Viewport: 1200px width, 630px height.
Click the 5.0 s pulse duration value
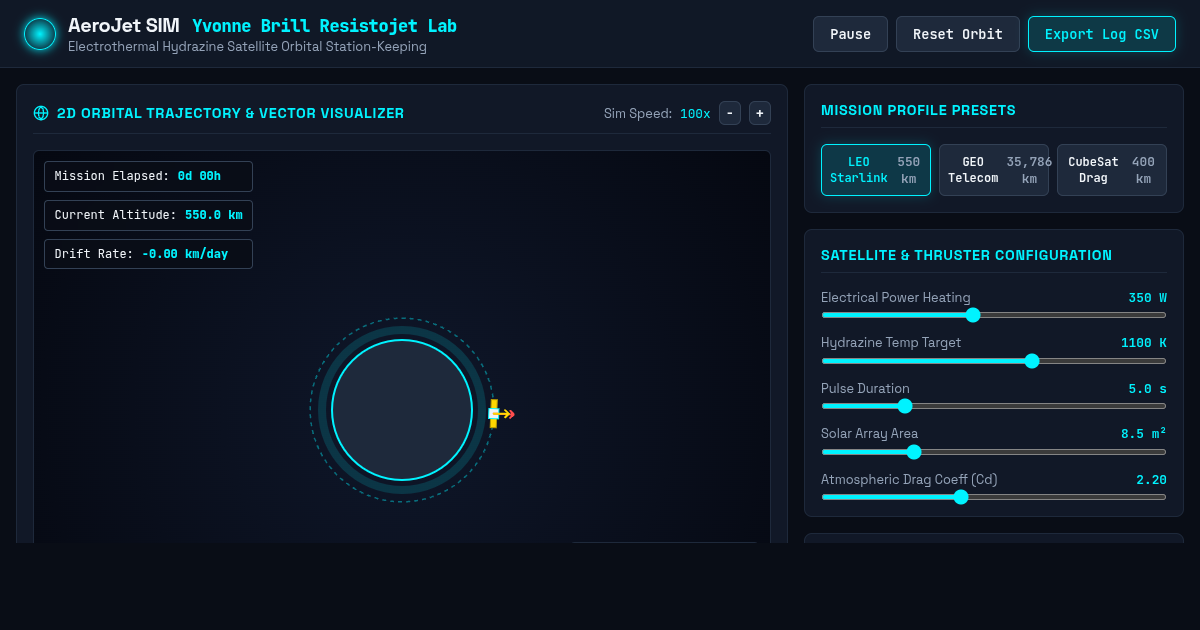1147,389
